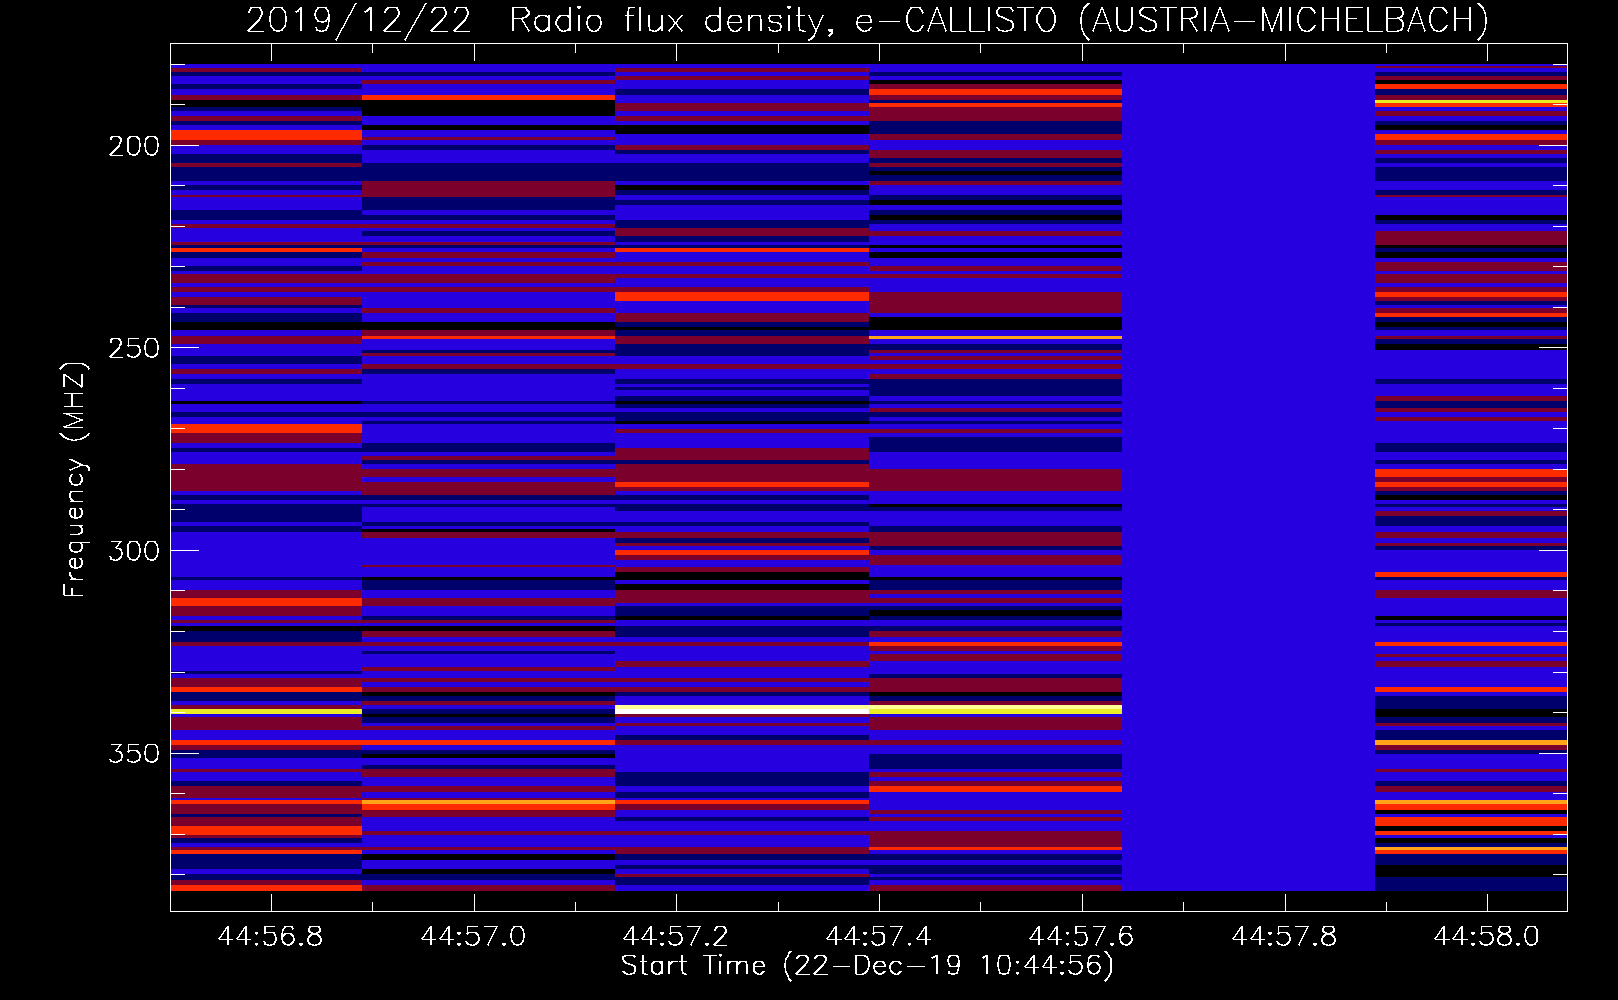1618x1000 pixels.
Task: Click the 200 frequency tick label
Action: (x=134, y=147)
